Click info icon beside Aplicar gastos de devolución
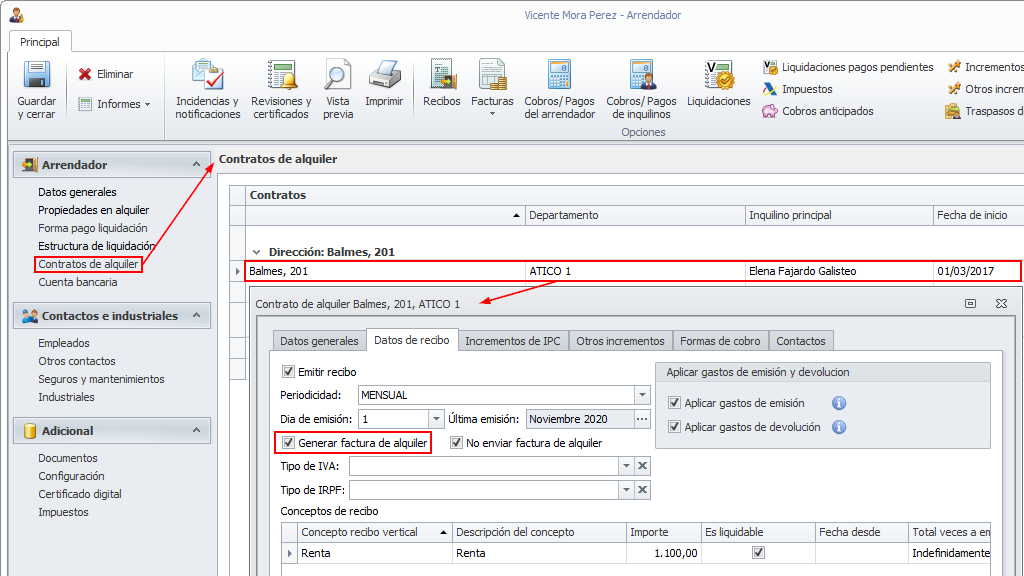 coord(839,427)
